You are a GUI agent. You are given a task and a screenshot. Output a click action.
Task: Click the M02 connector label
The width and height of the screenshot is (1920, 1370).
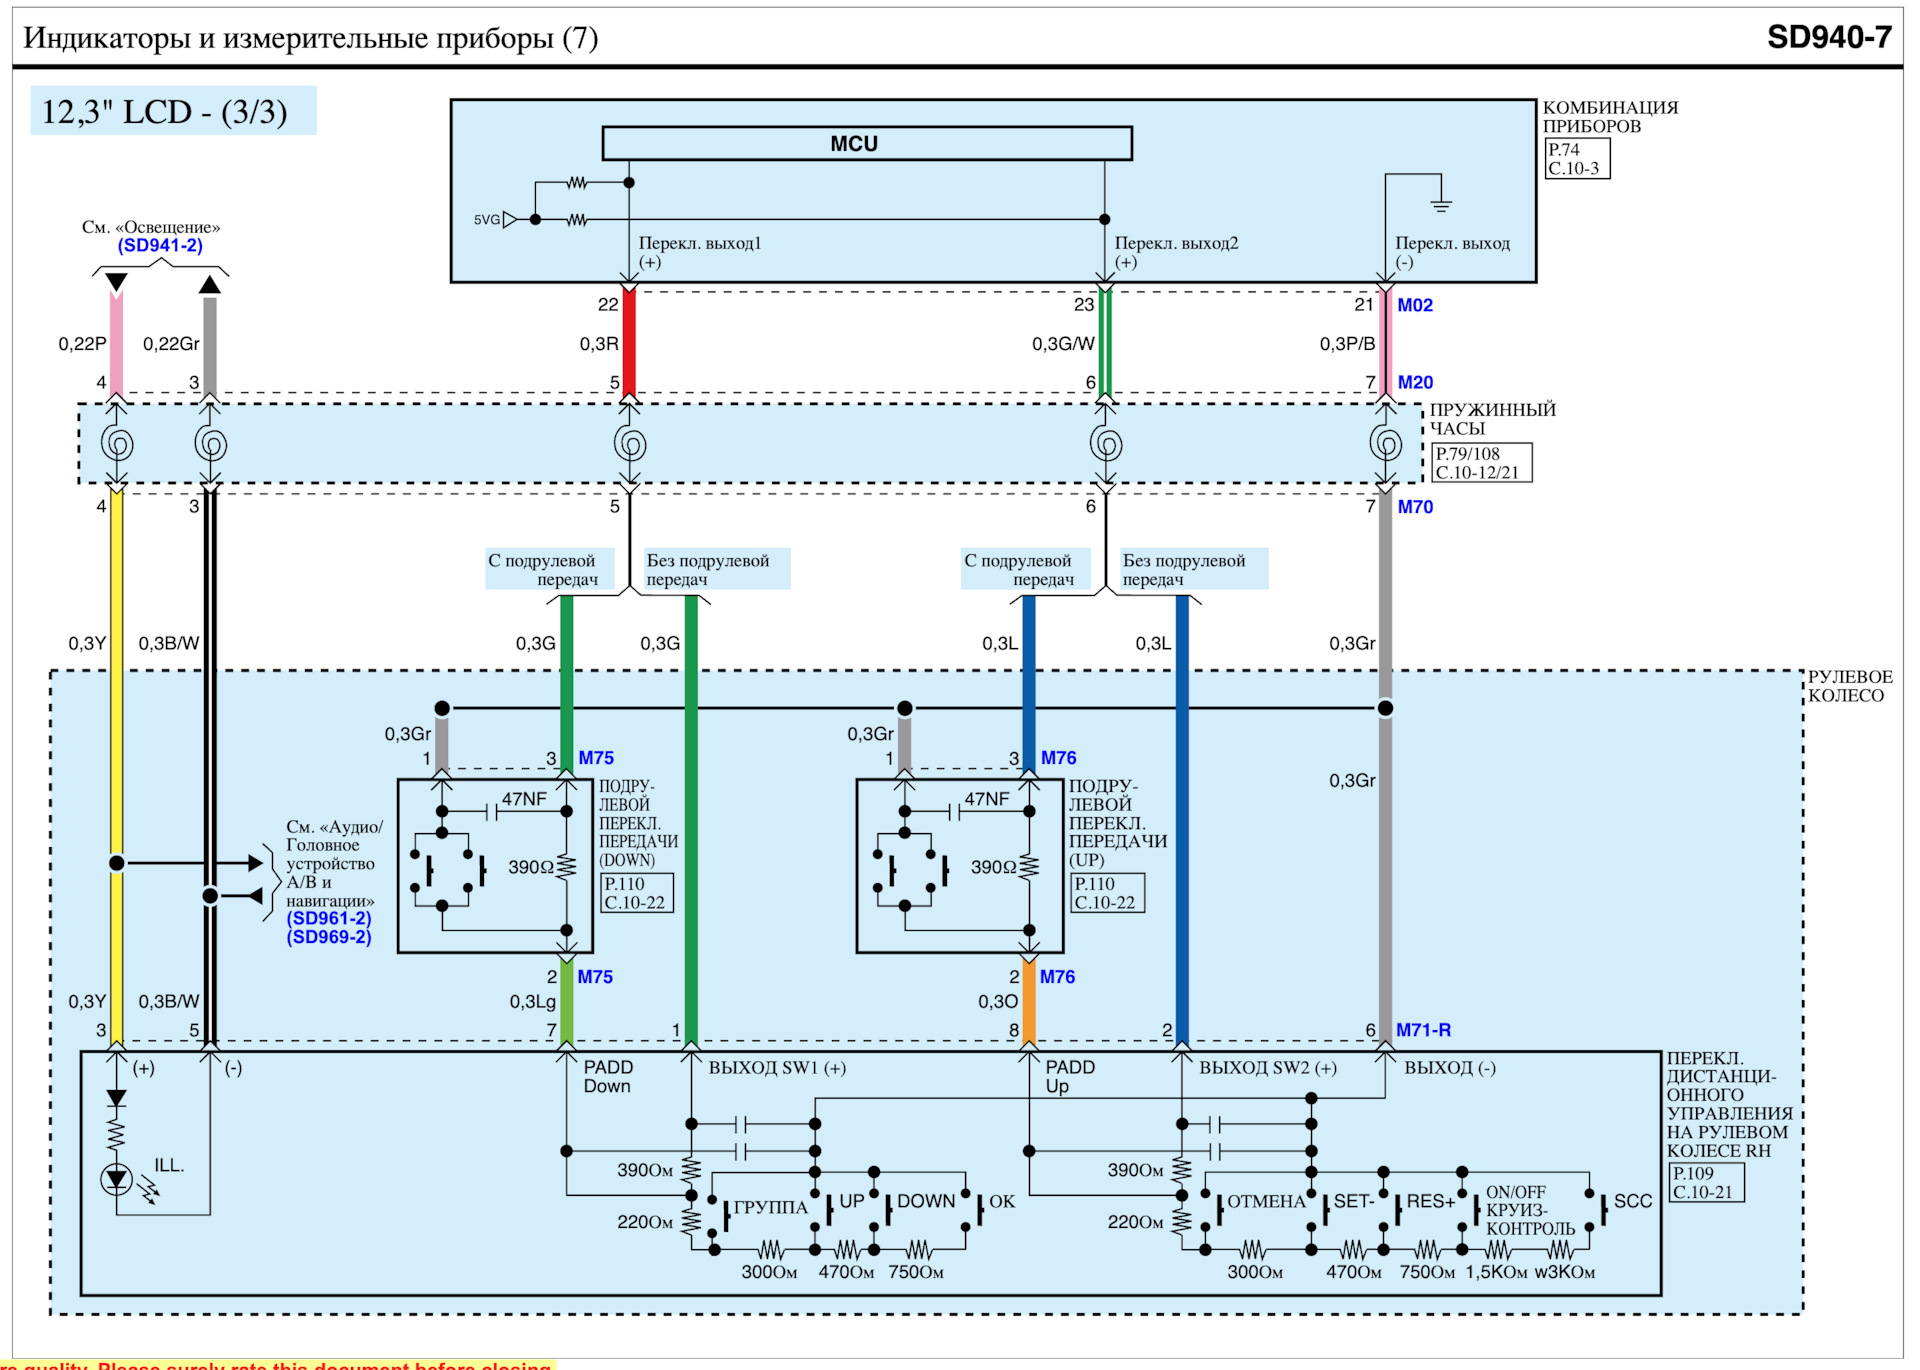pyautogui.click(x=1414, y=305)
